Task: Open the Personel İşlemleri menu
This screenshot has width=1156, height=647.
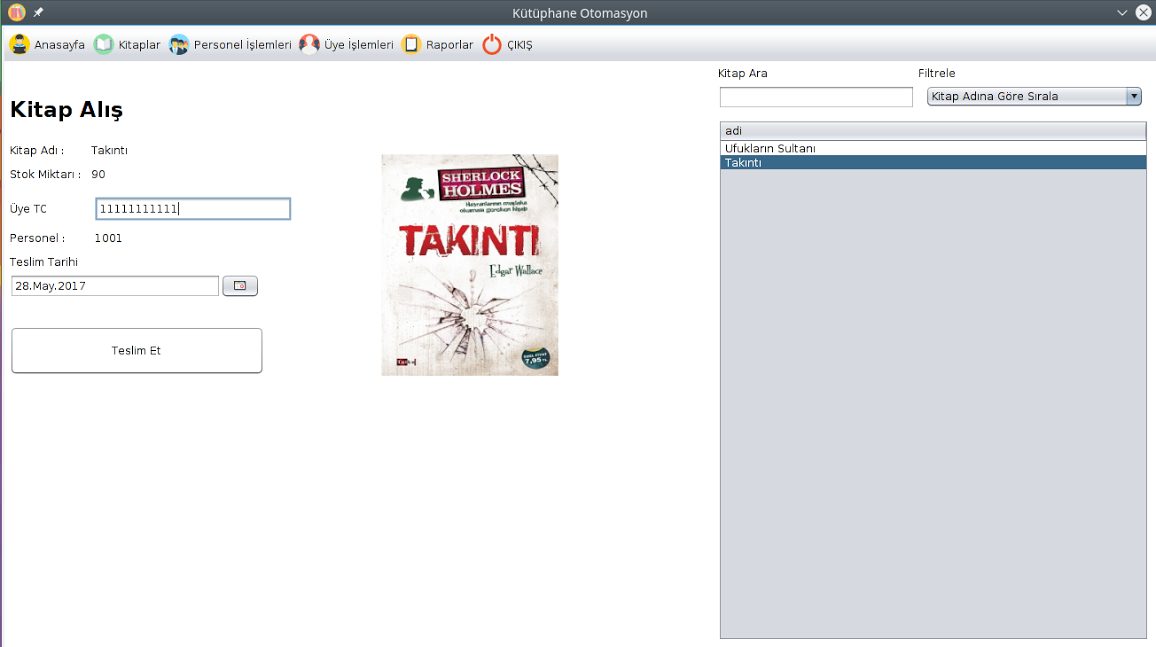Action: [243, 45]
